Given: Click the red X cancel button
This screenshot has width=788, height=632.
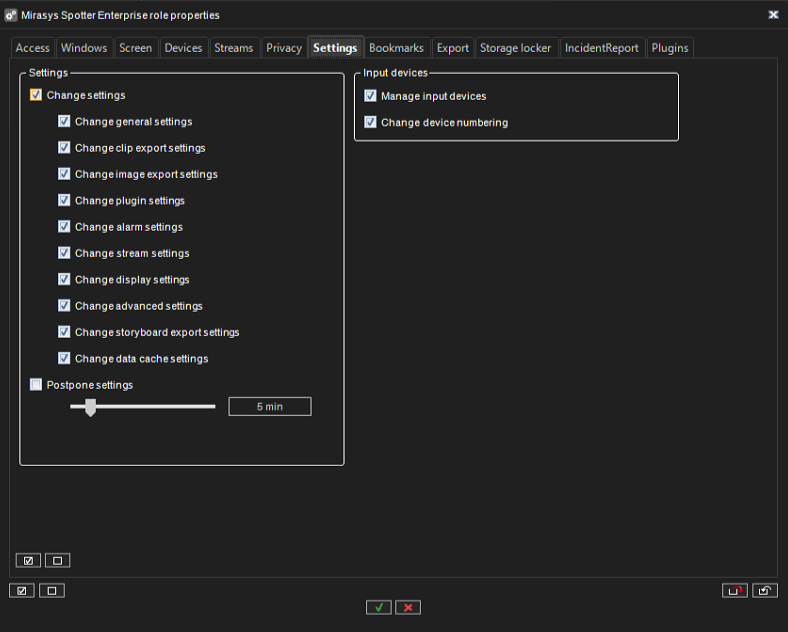Looking at the screenshot, I should [x=407, y=607].
